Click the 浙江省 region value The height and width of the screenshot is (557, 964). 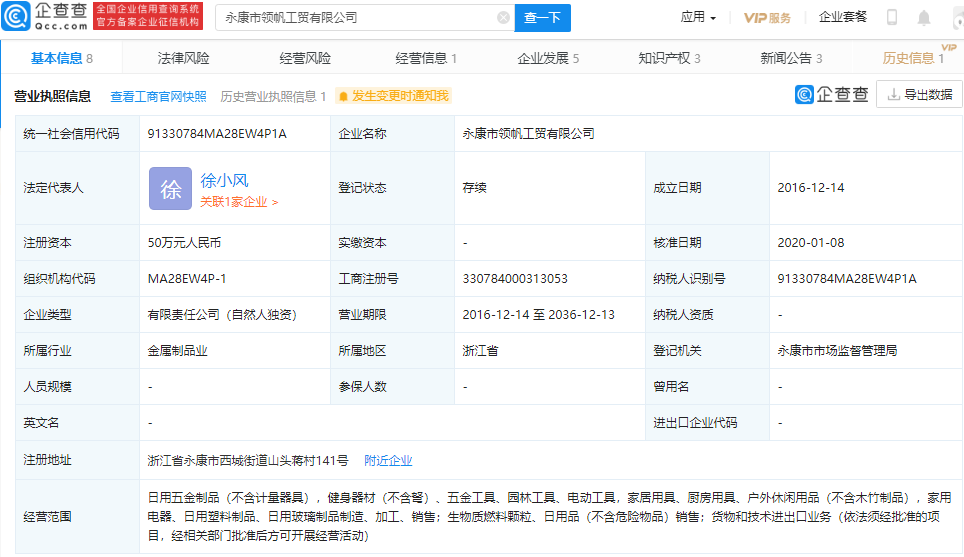coord(480,351)
